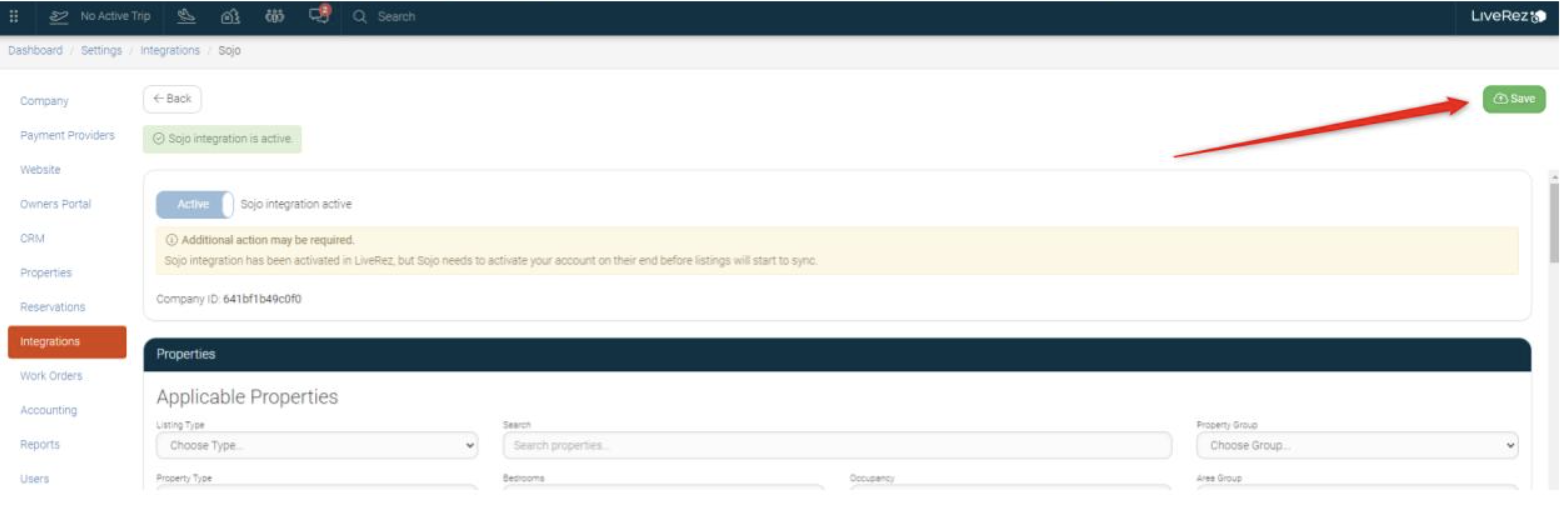This screenshot has width=1562, height=524.
Task: Go to Work Orders settings
Action: (52, 376)
